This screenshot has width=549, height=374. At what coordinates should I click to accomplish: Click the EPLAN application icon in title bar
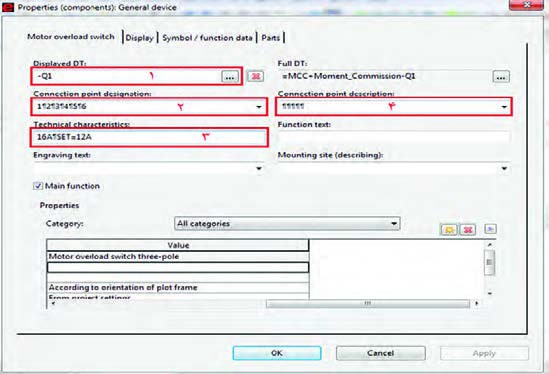(x=7, y=6)
